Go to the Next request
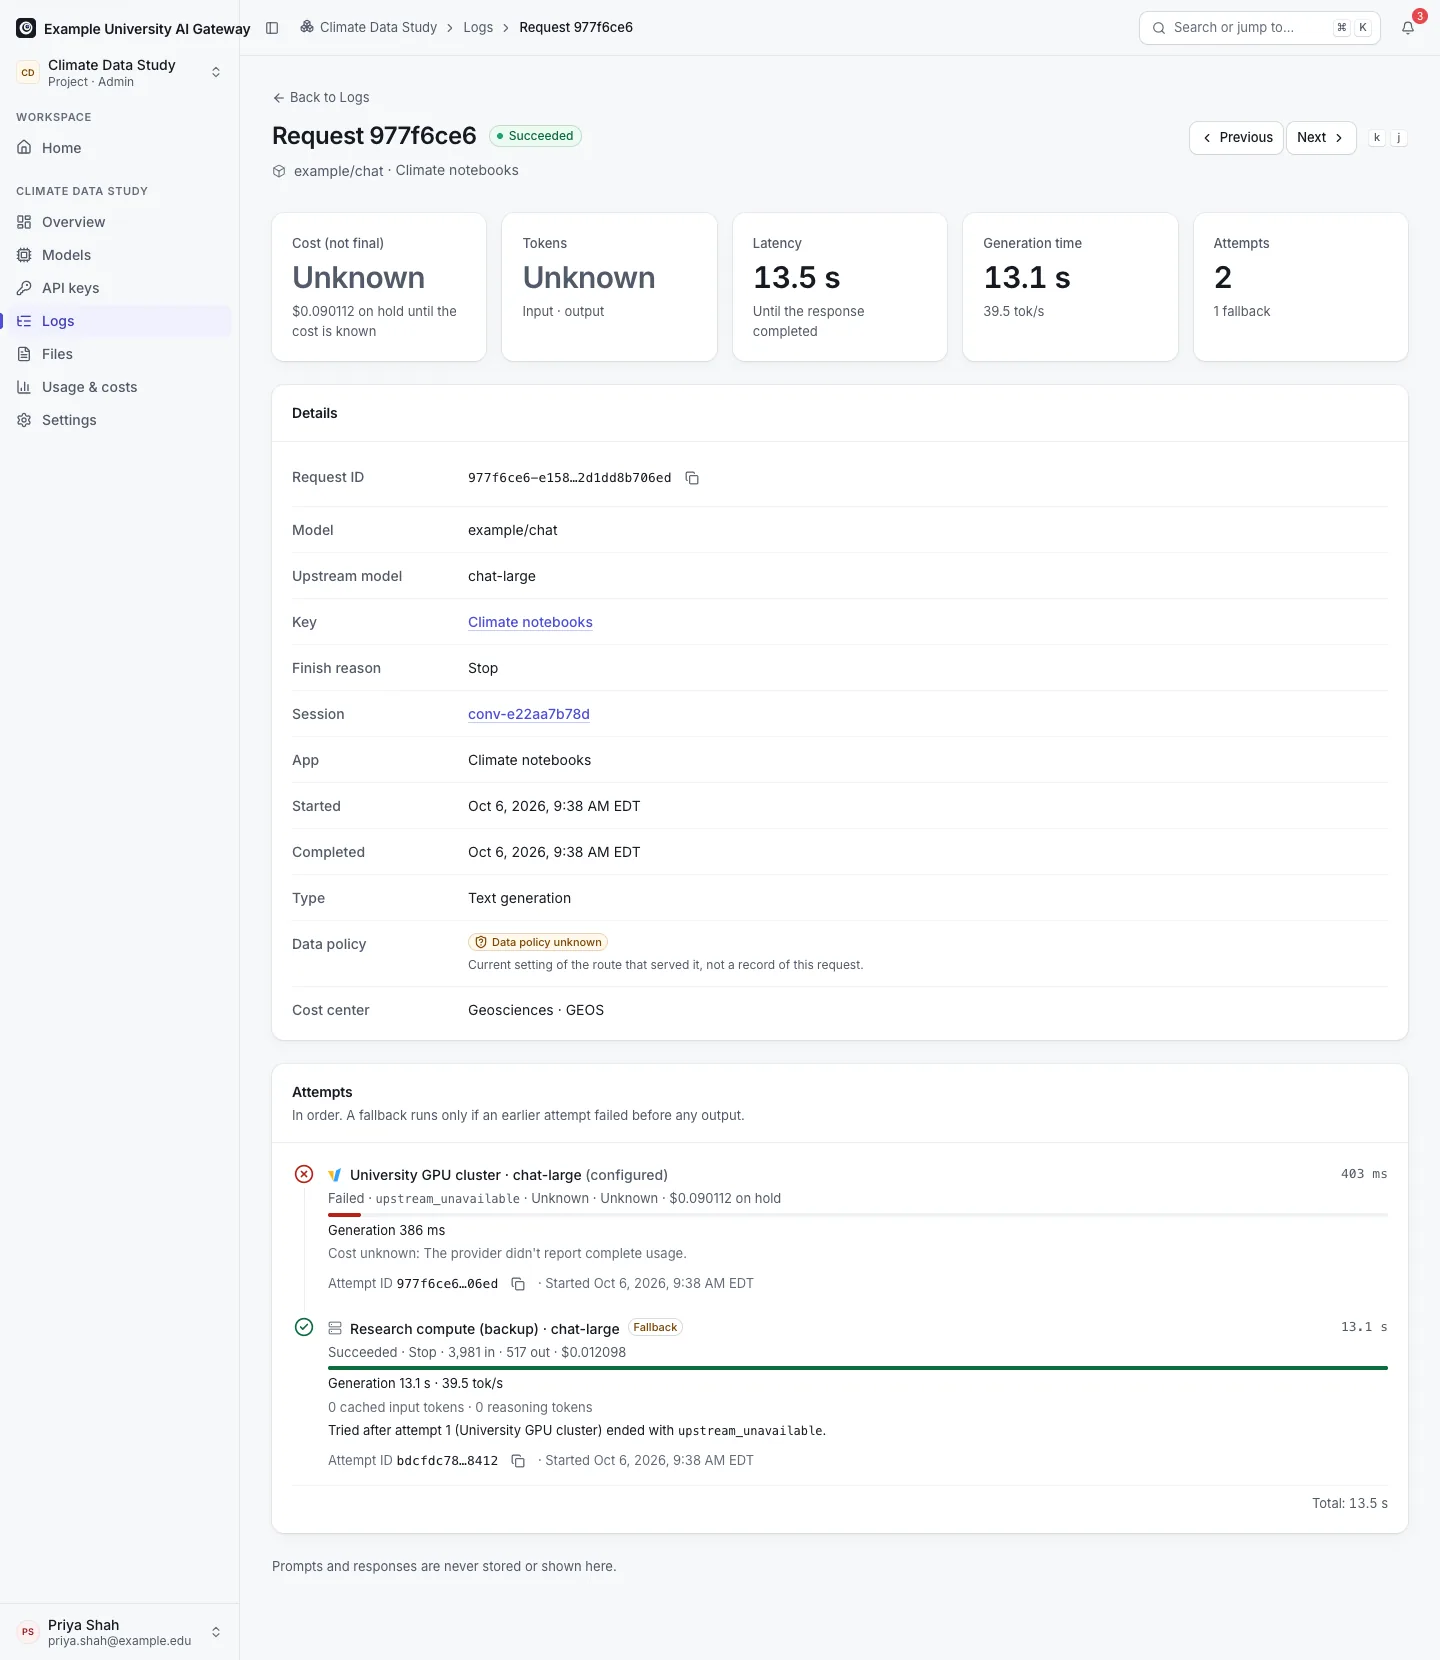The height and width of the screenshot is (1660, 1440). 1321,138
